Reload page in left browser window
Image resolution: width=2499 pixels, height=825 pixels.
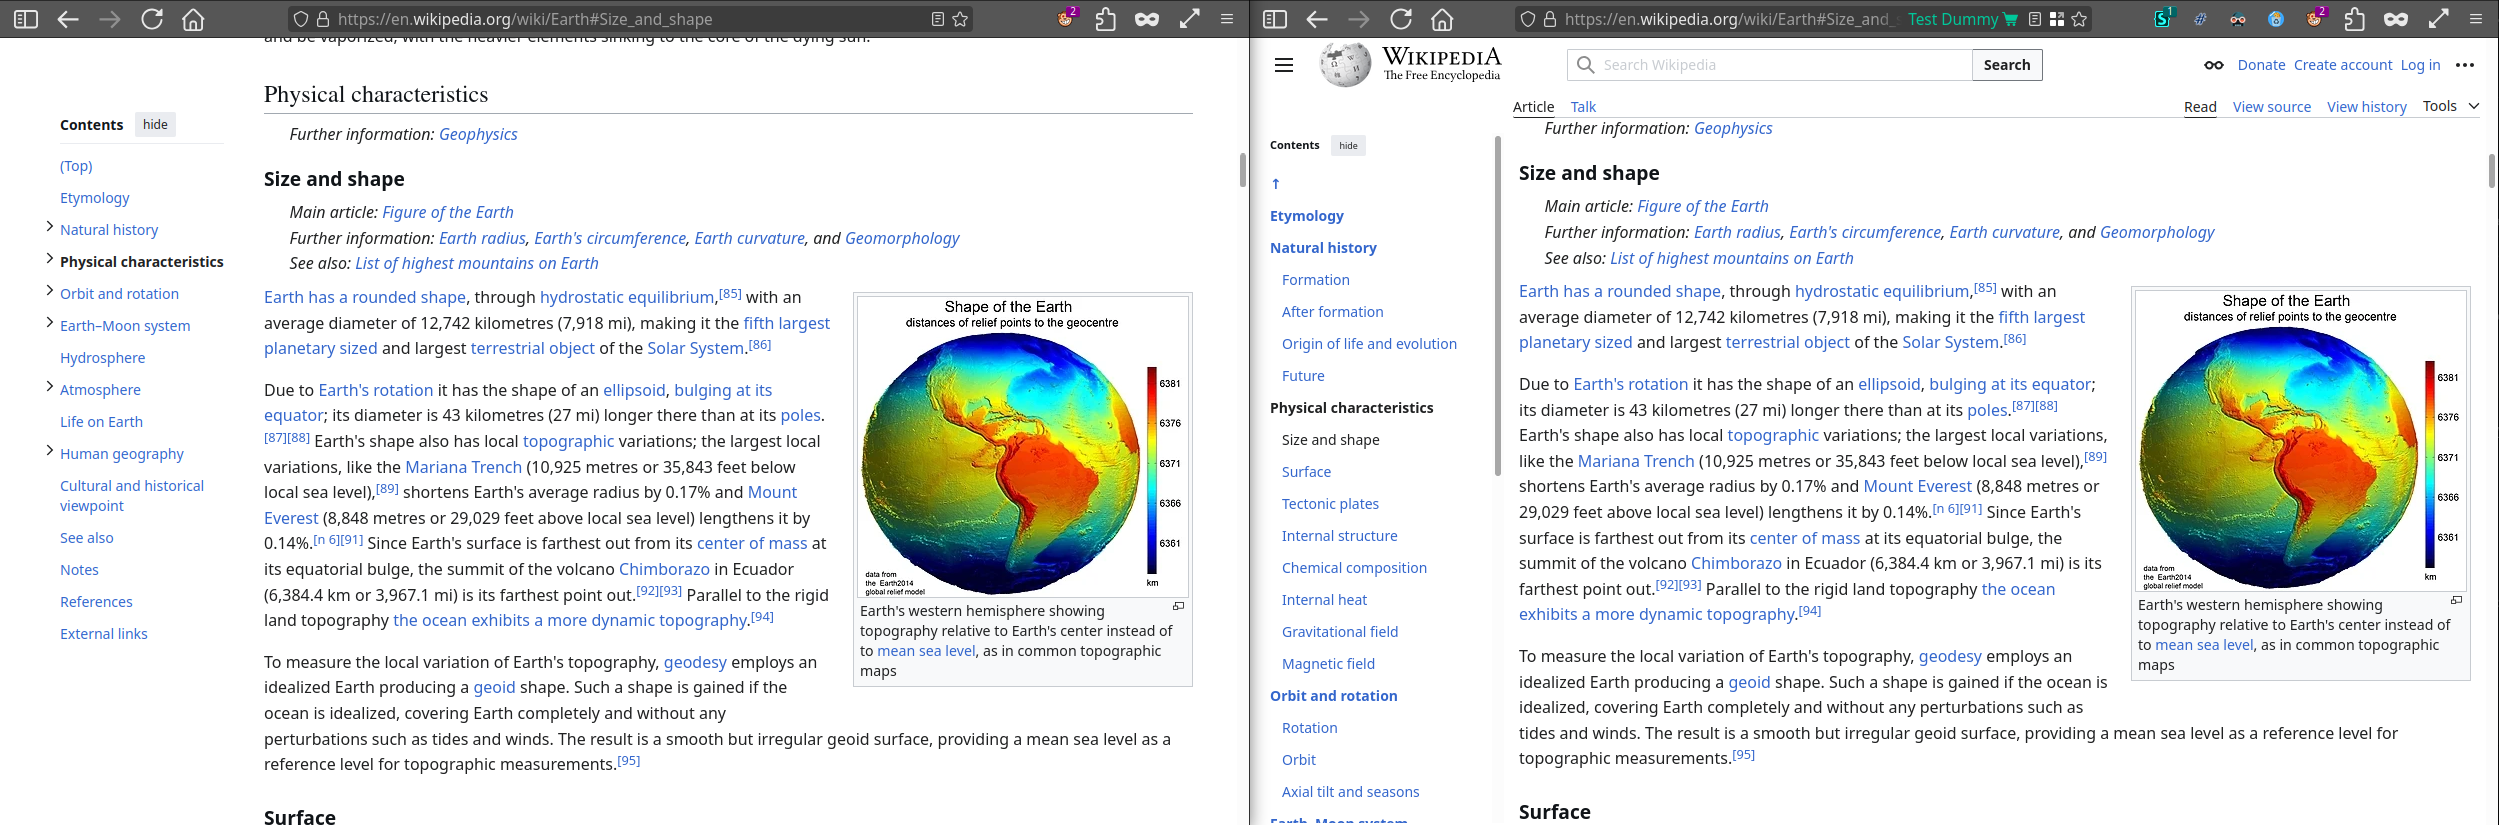click(152, 19)
